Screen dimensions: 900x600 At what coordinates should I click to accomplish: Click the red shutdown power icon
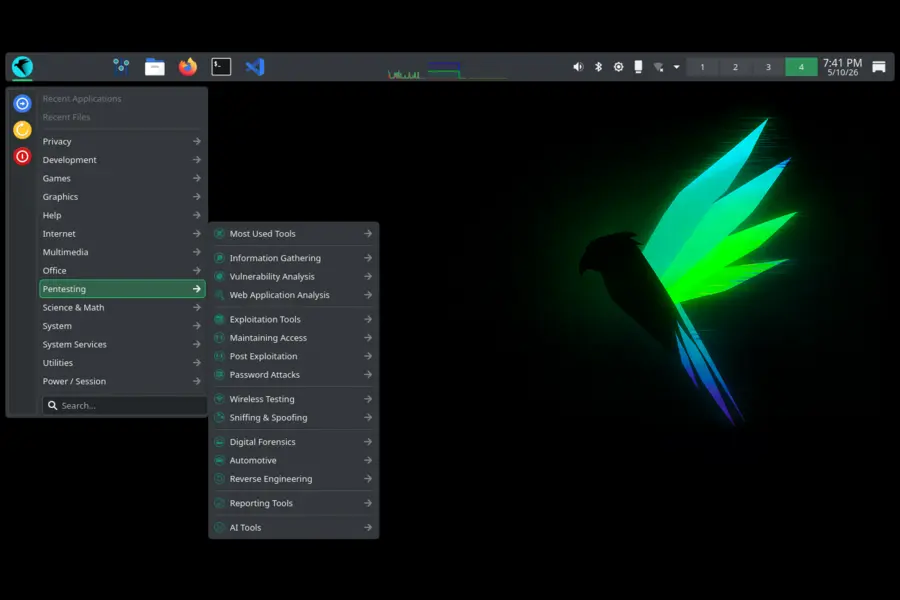point(22,156)
